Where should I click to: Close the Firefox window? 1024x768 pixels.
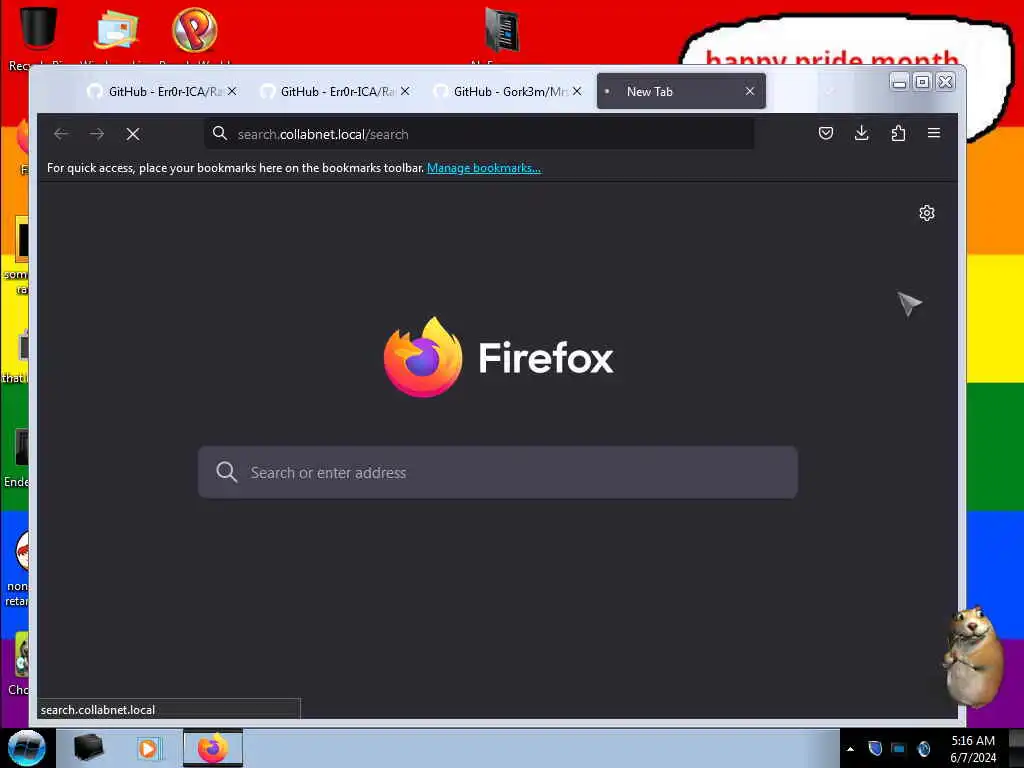(x=946, y=82)
